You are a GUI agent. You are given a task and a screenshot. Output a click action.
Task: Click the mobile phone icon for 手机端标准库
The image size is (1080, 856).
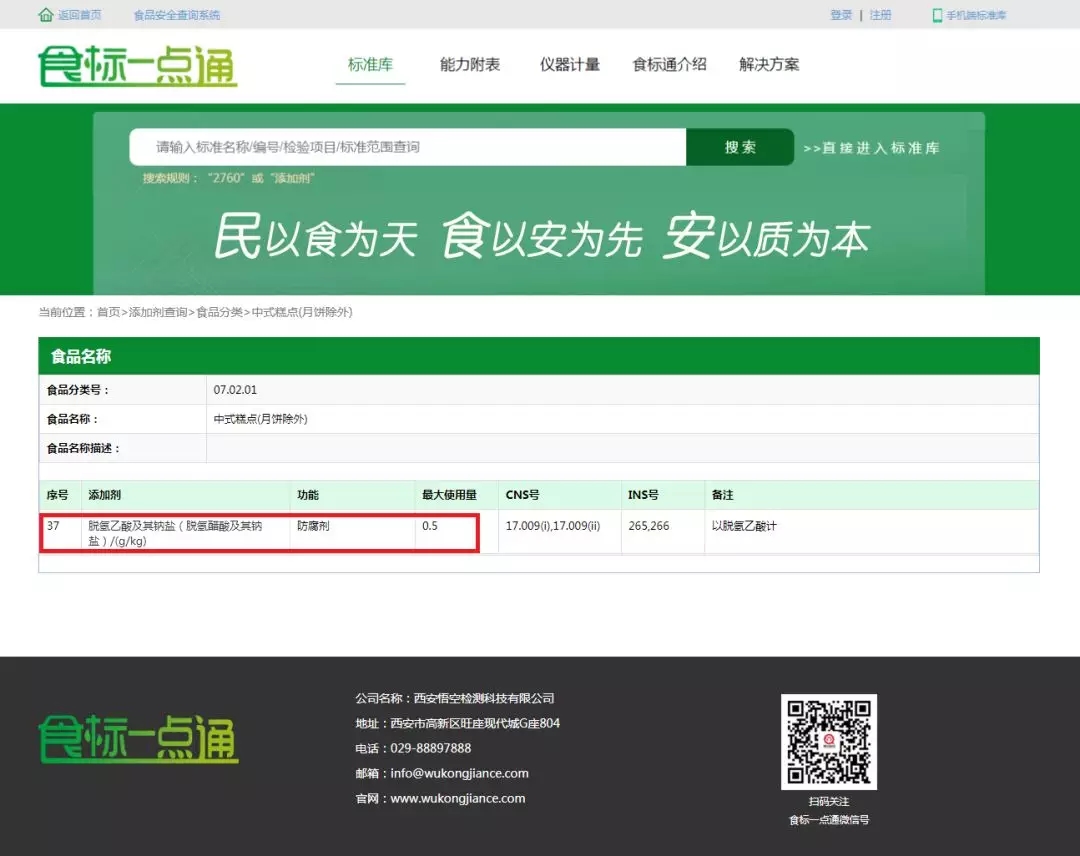(x=937, y=15)
